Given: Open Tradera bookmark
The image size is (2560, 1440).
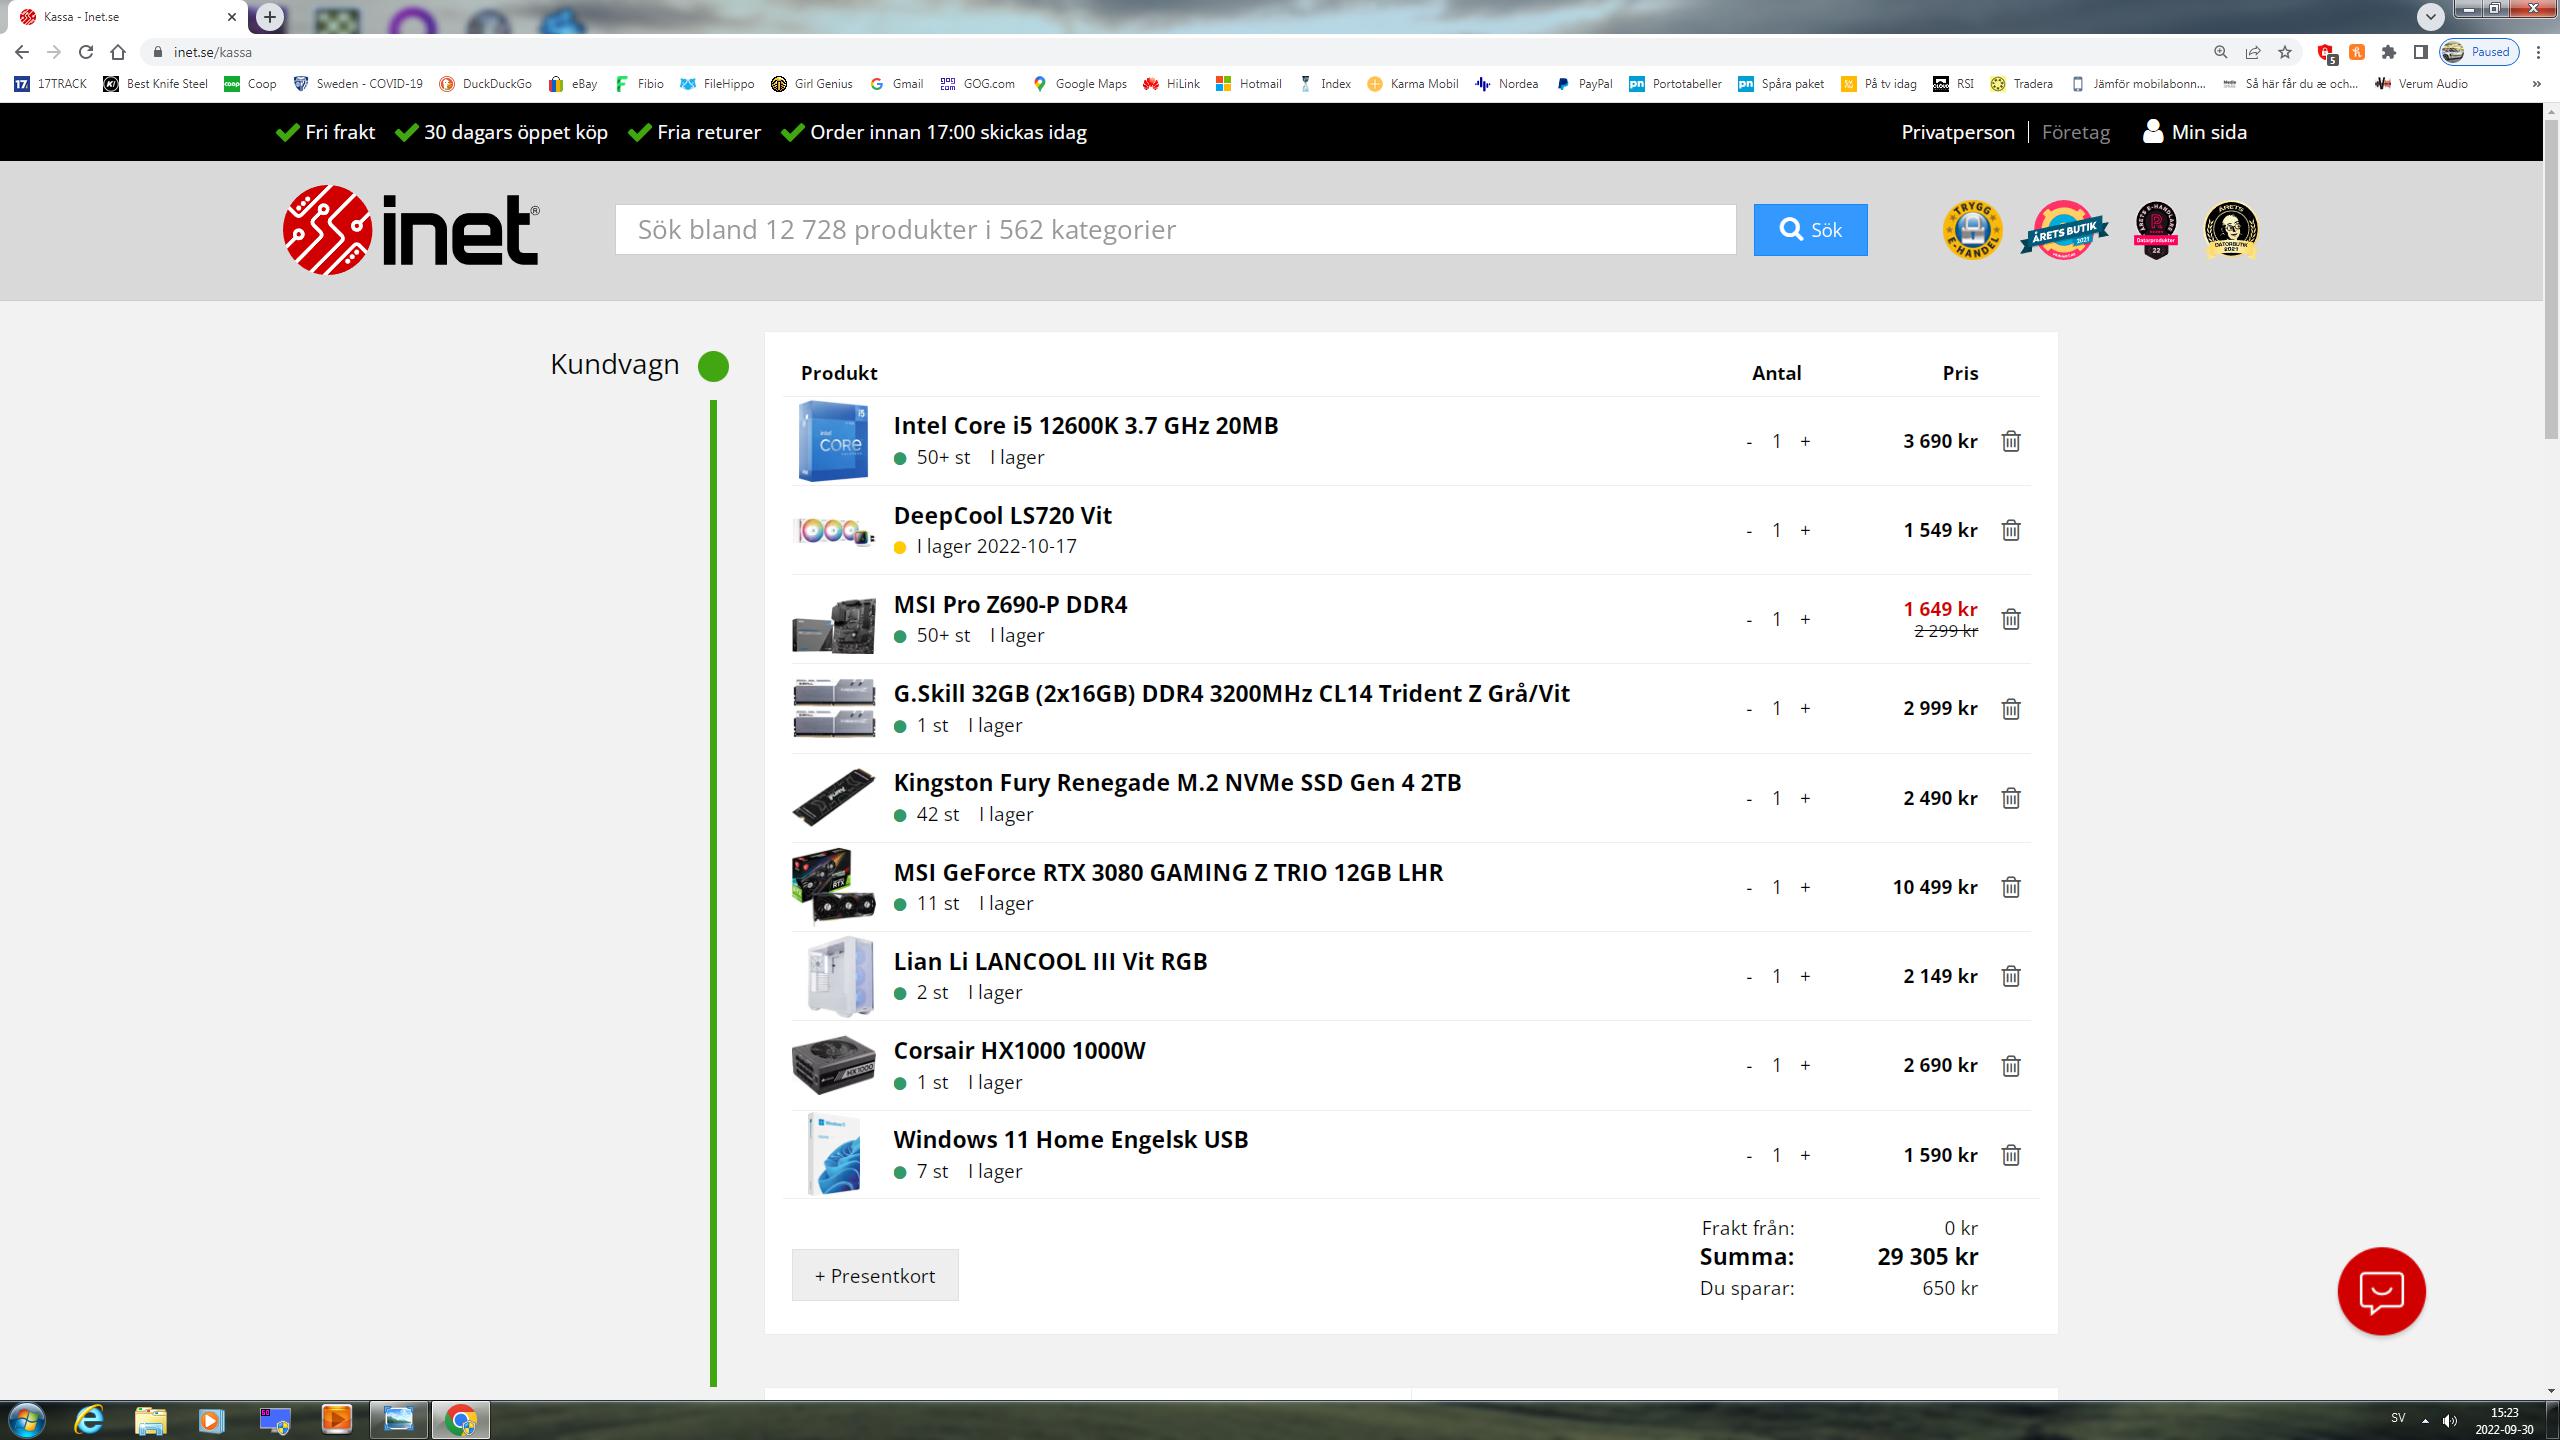Looking at the screenshot, I should click(2021, 84).
